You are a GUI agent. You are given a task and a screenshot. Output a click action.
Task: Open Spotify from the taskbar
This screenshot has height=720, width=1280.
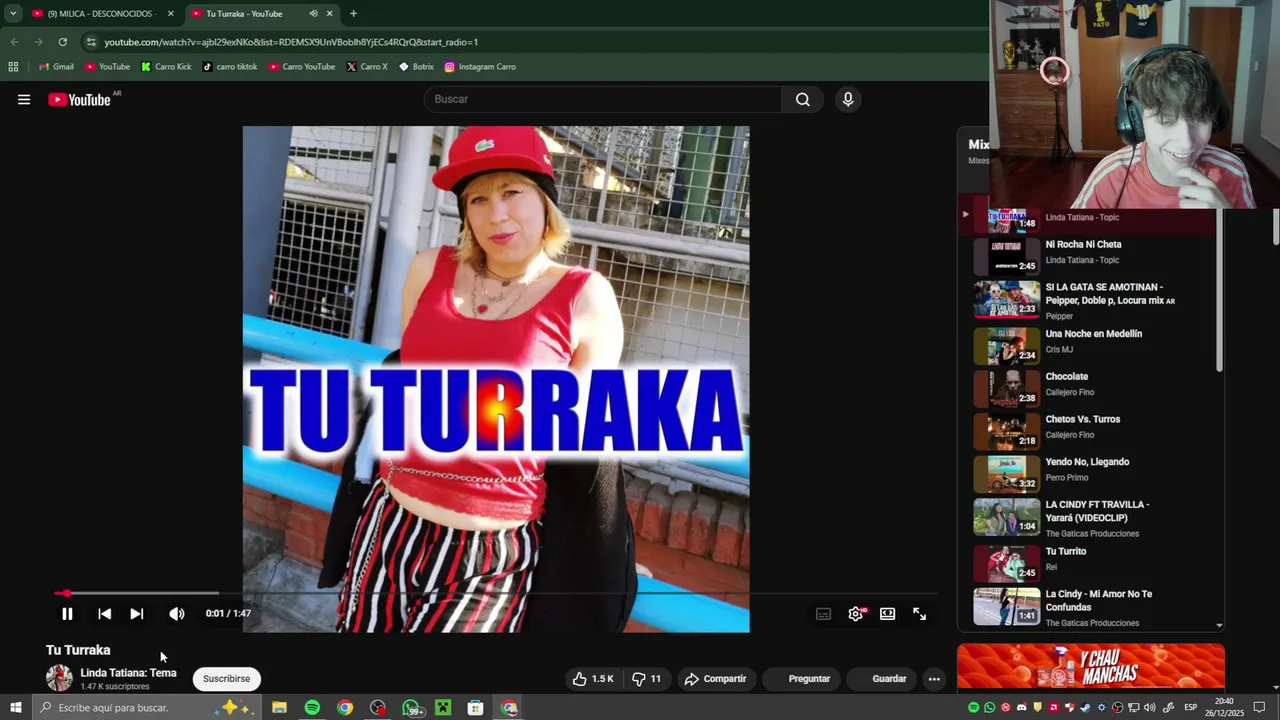click(312, 708)
